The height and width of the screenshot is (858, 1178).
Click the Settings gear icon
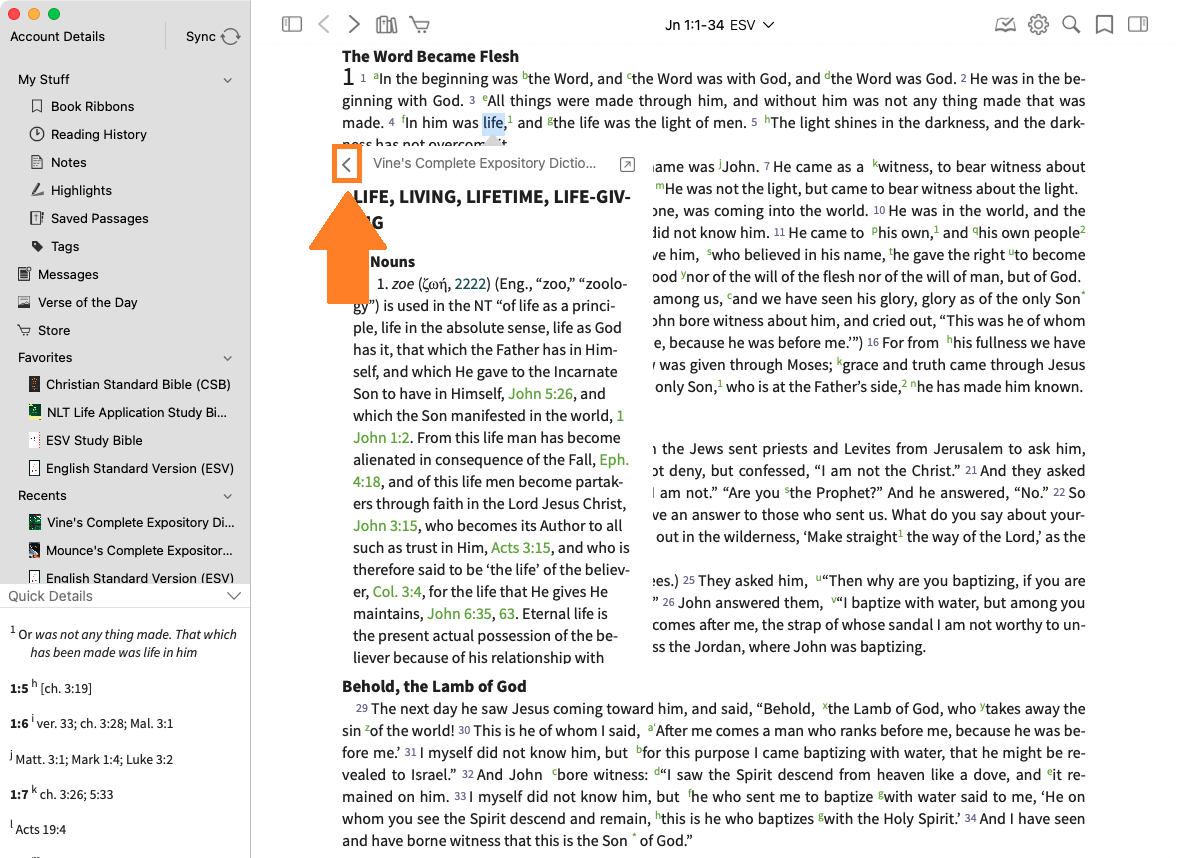(1038, 25)
